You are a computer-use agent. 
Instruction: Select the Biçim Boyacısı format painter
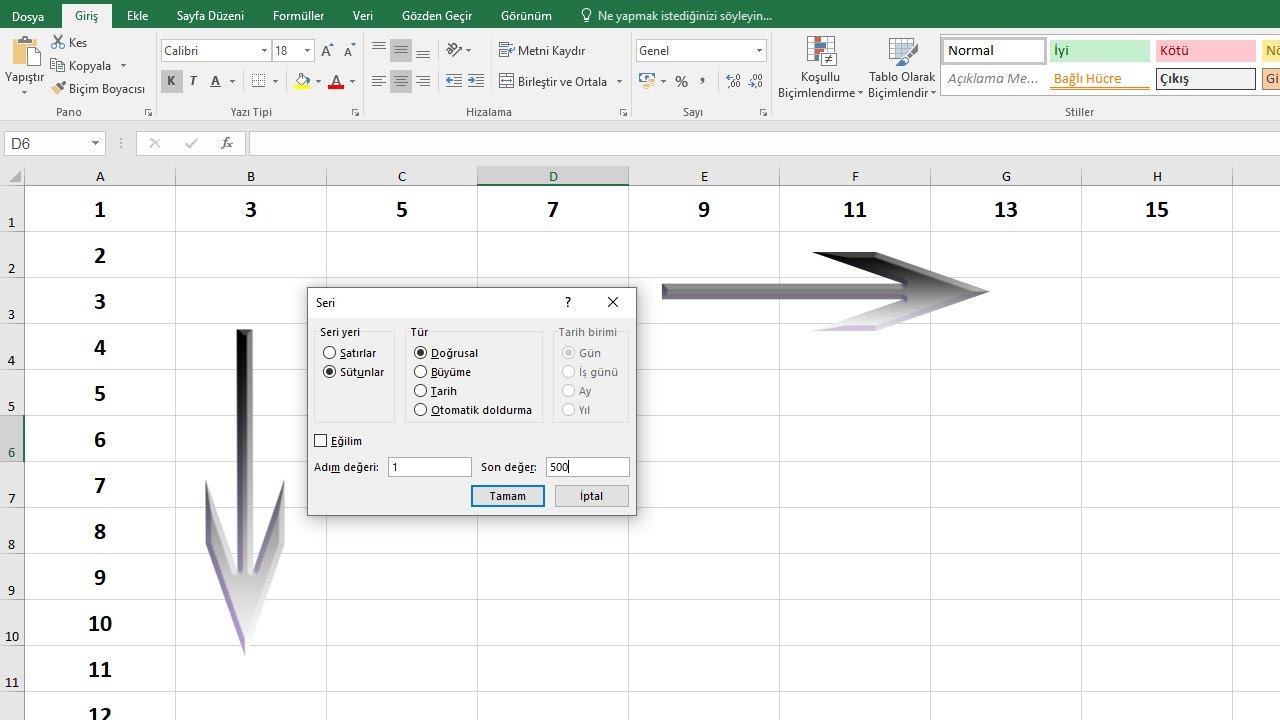[98, 89]
